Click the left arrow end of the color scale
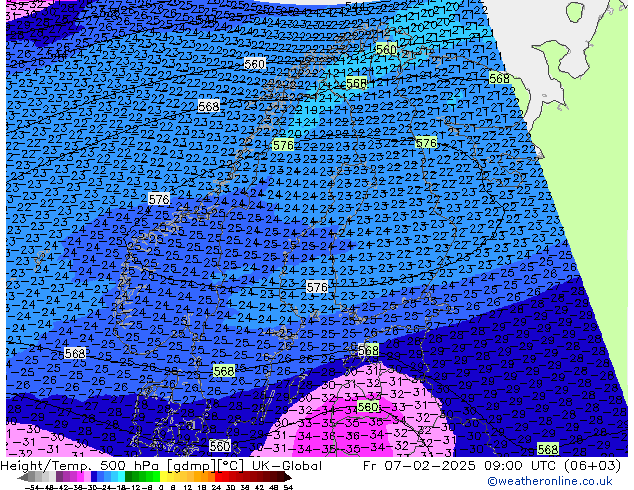 tap(23, 477)
